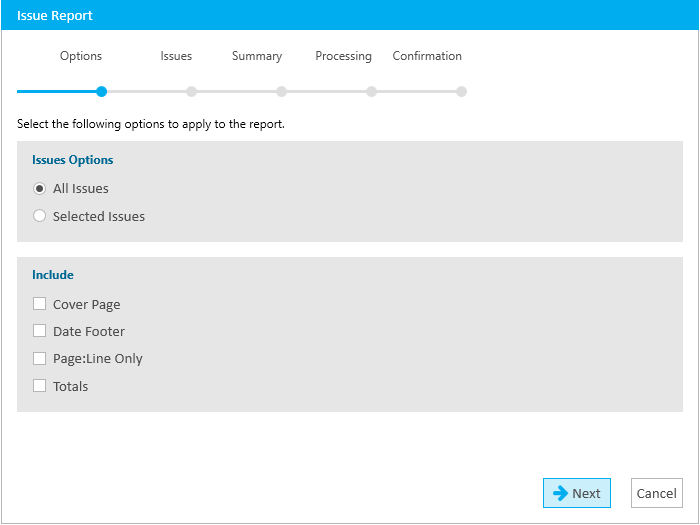Click the Summary step progress dot
The height and width of the screenshot is (525, 700).
(281, 92)
